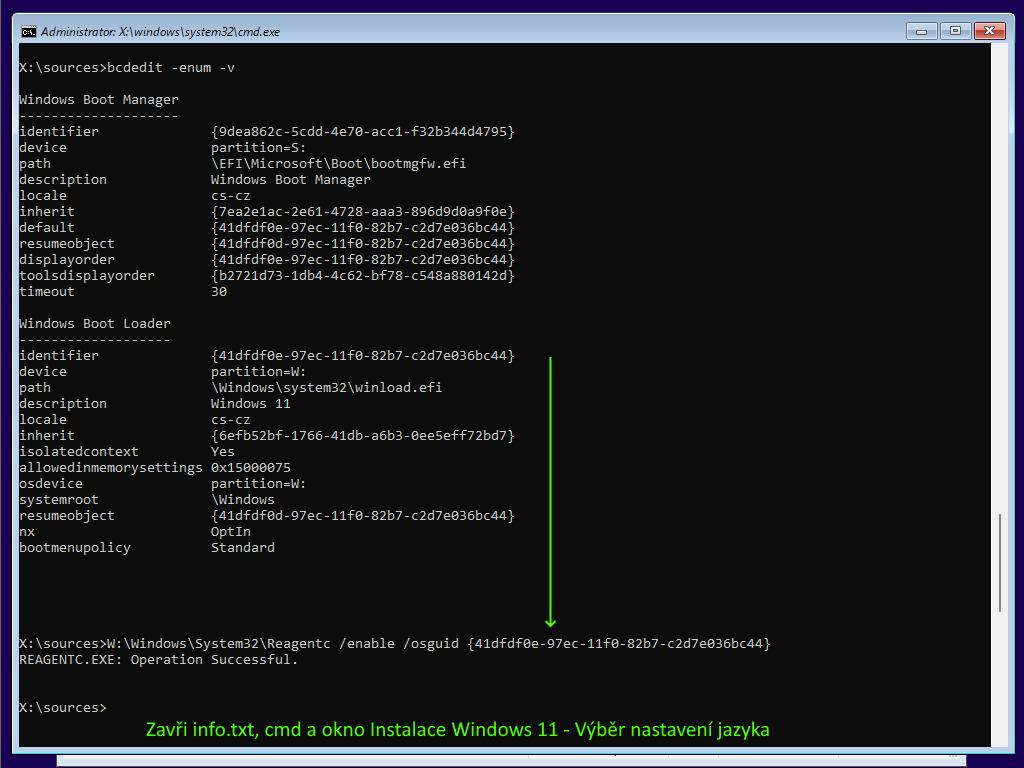1024x768 pixels.
Task: Close the Administrator cmd.exe window
Action: pos(989,31)
